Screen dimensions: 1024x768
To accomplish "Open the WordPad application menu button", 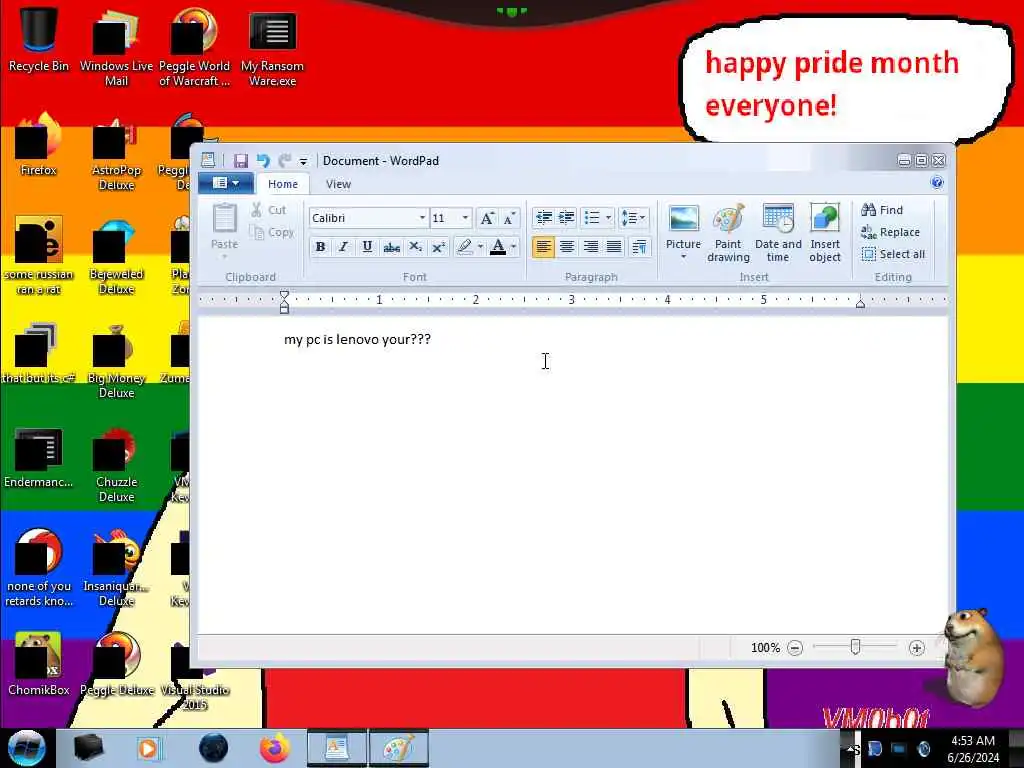I will (225, 184).
